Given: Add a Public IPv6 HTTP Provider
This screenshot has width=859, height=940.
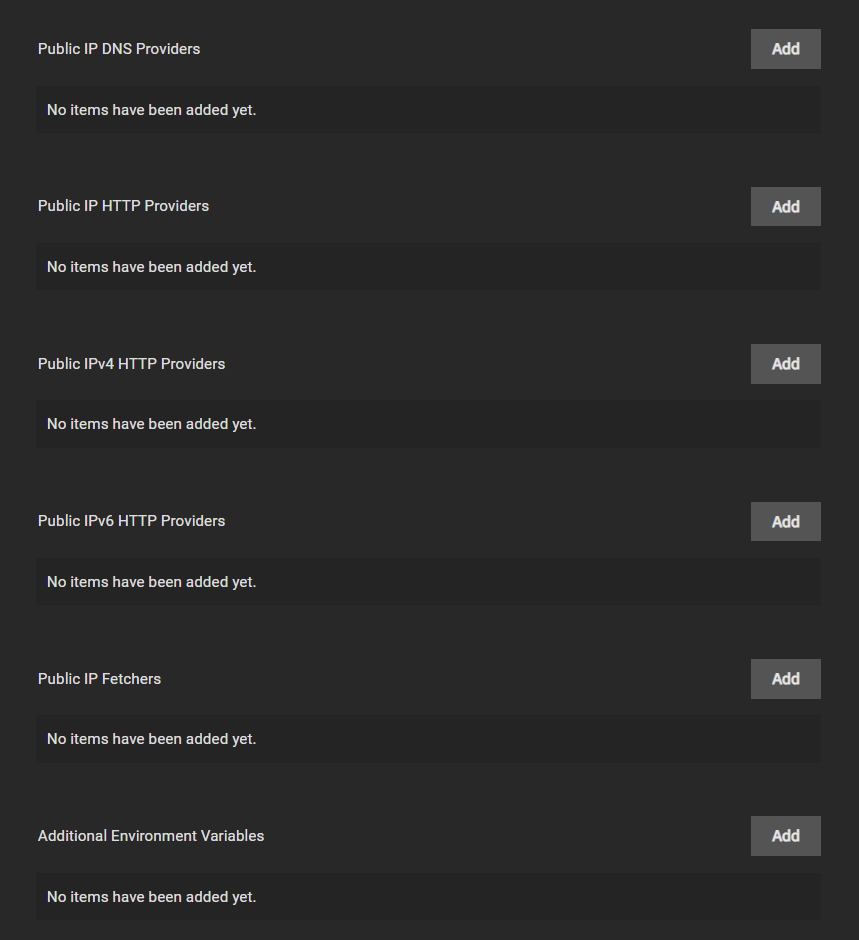Looking at the screenshot, I should 785,522.
